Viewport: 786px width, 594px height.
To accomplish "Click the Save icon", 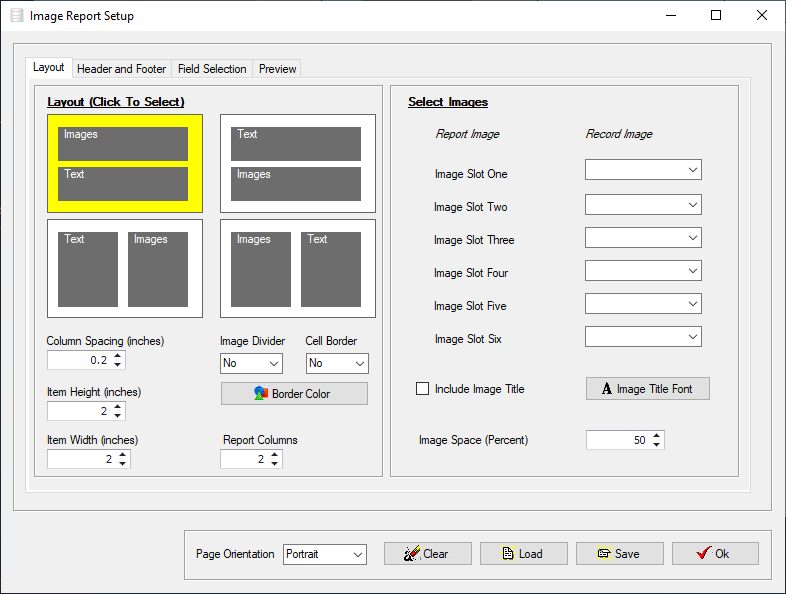I will (x=604, y=553).
